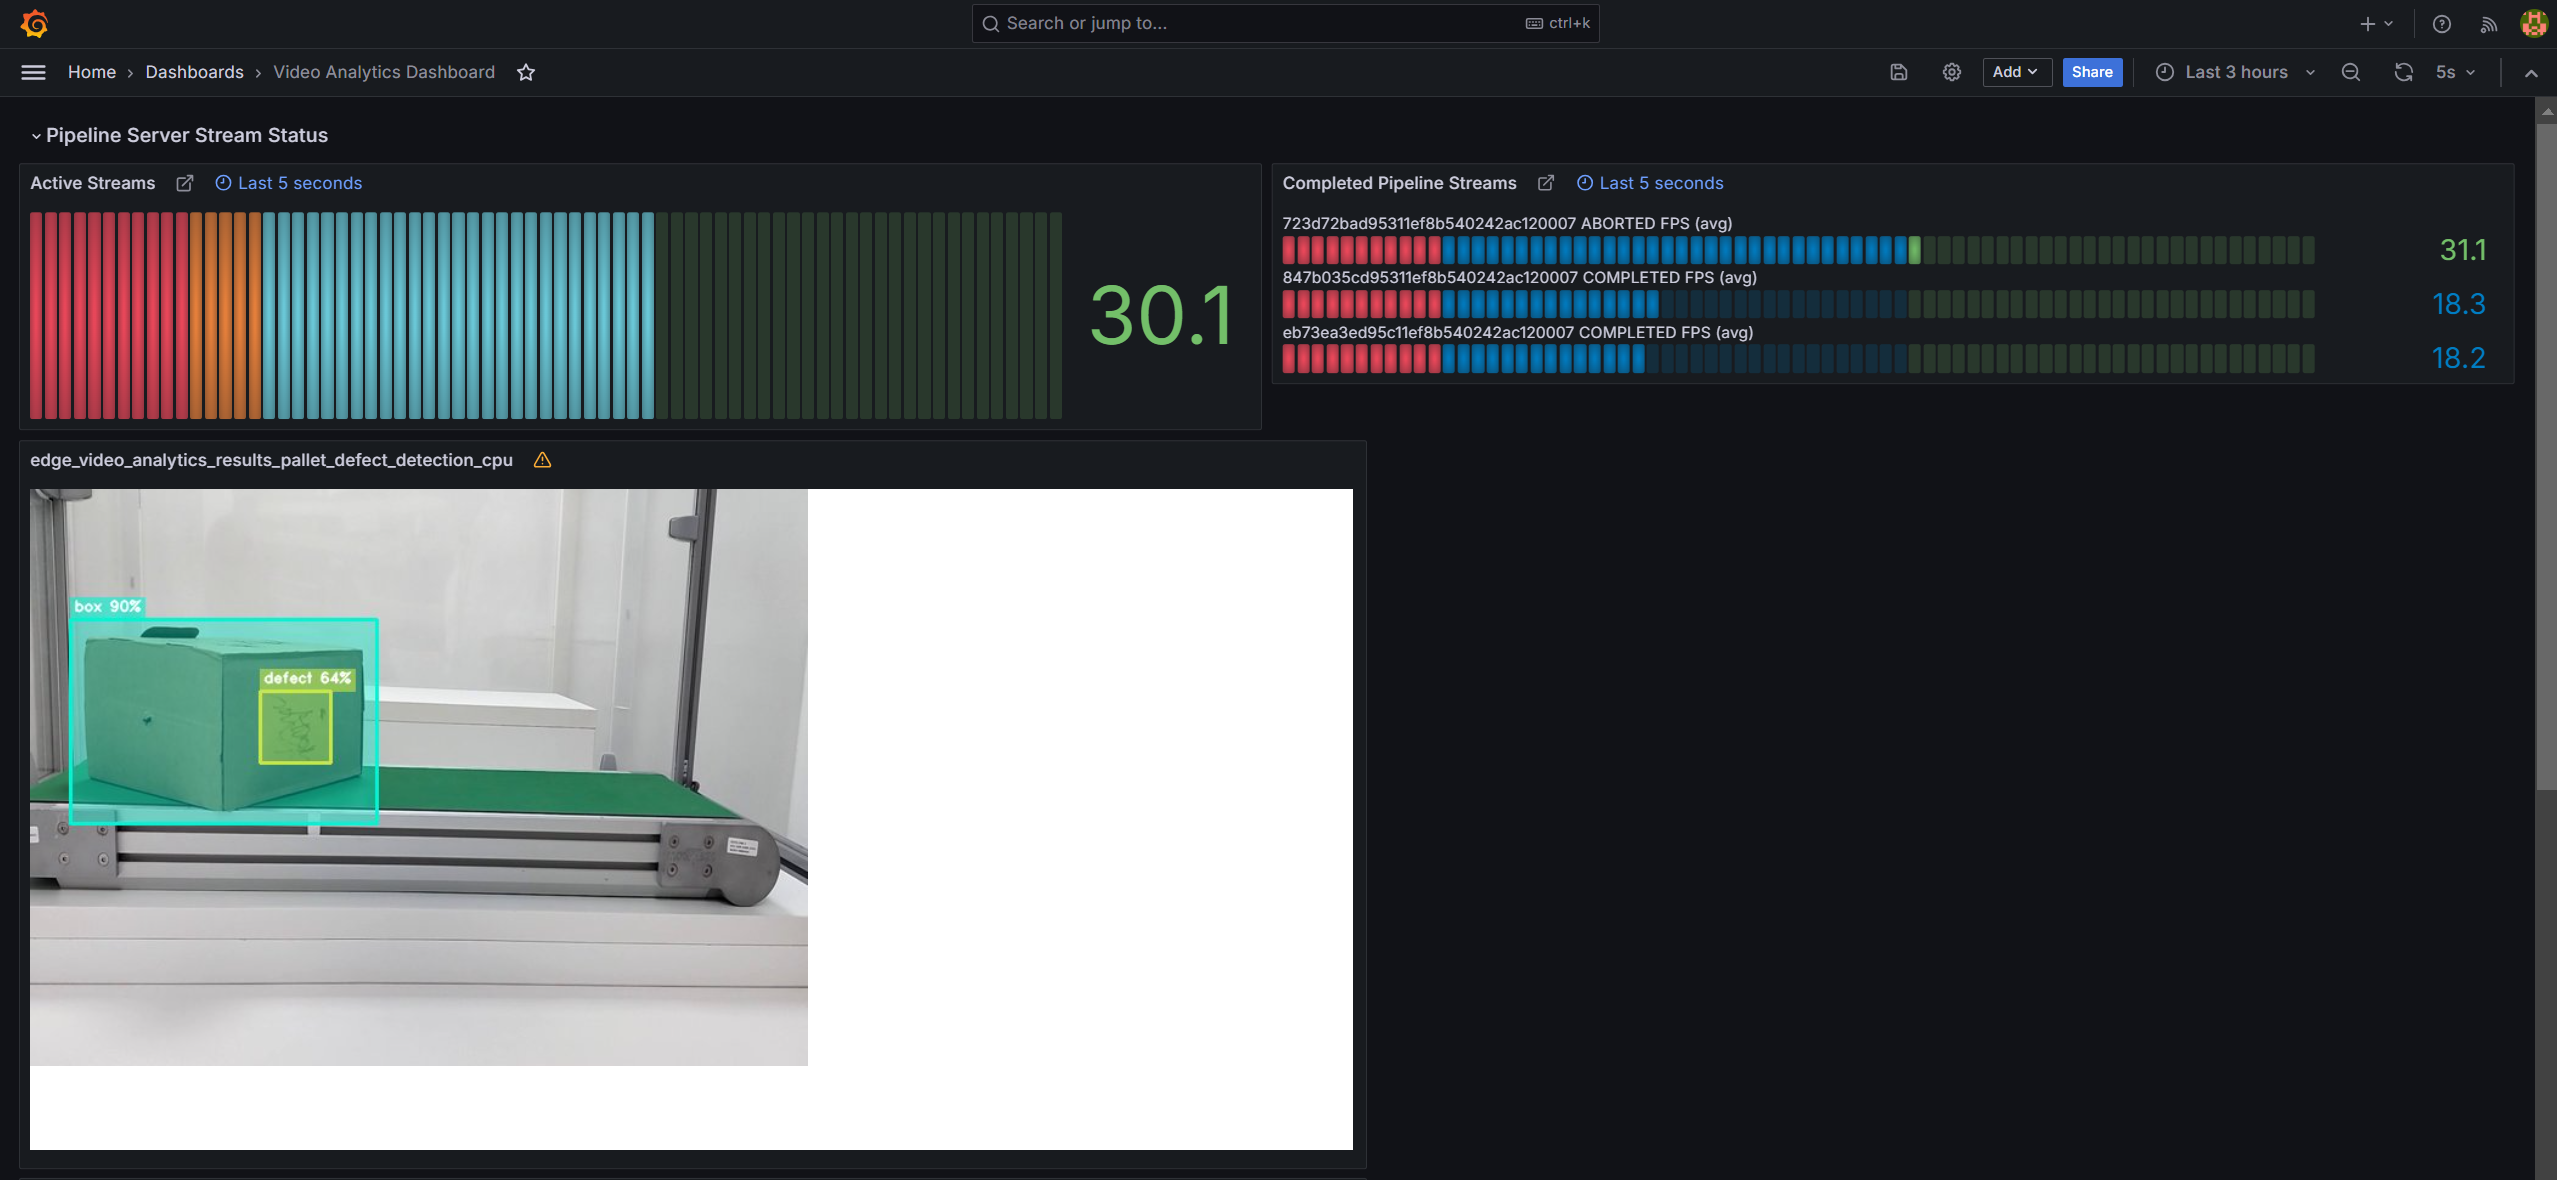Go to Dashboards breadcrumb

194,72
